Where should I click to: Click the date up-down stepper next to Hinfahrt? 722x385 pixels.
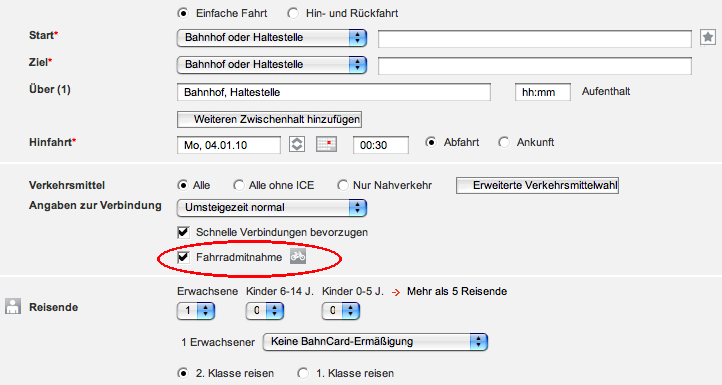coord(297,144)
